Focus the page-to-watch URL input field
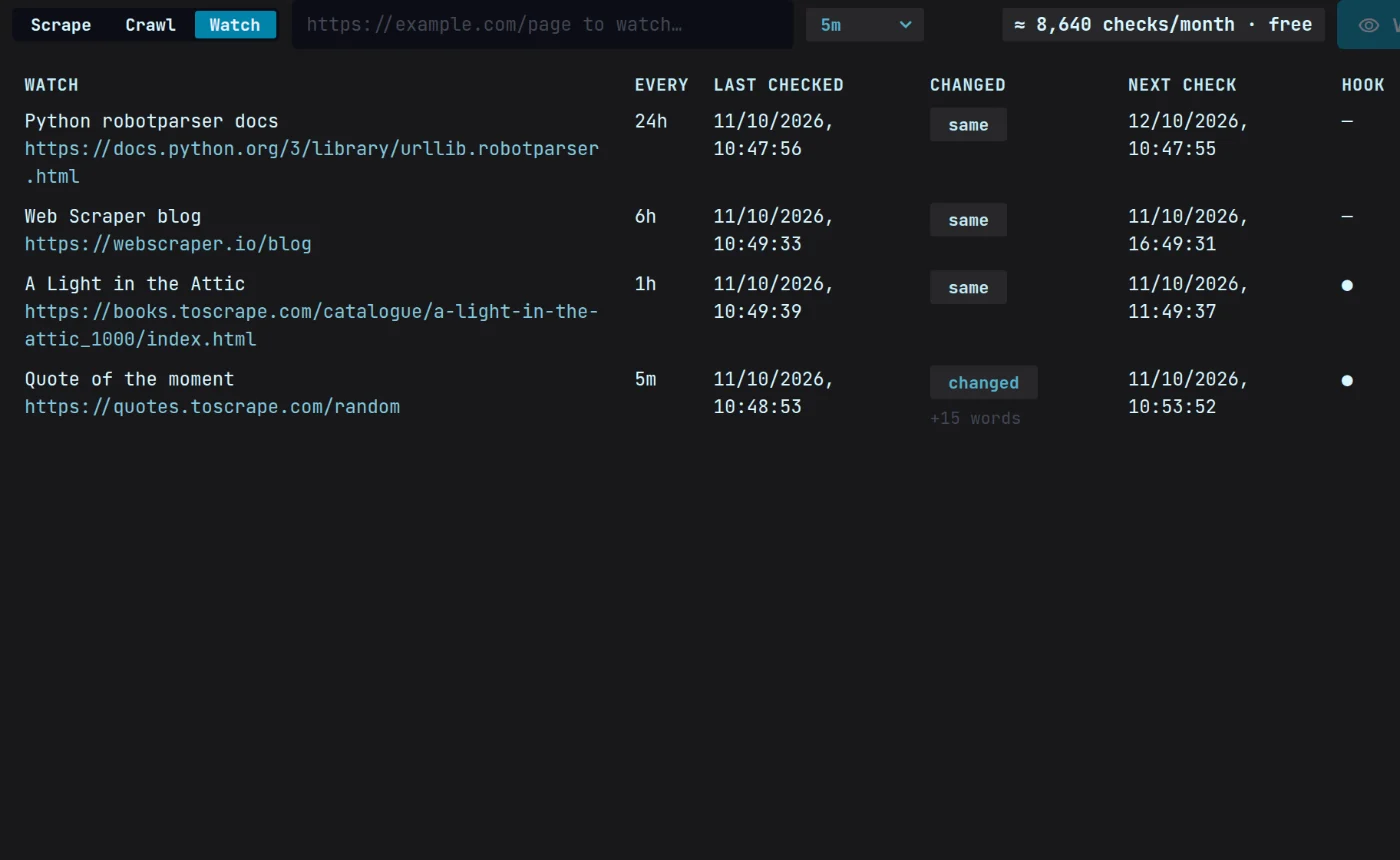 click(543, 25)
